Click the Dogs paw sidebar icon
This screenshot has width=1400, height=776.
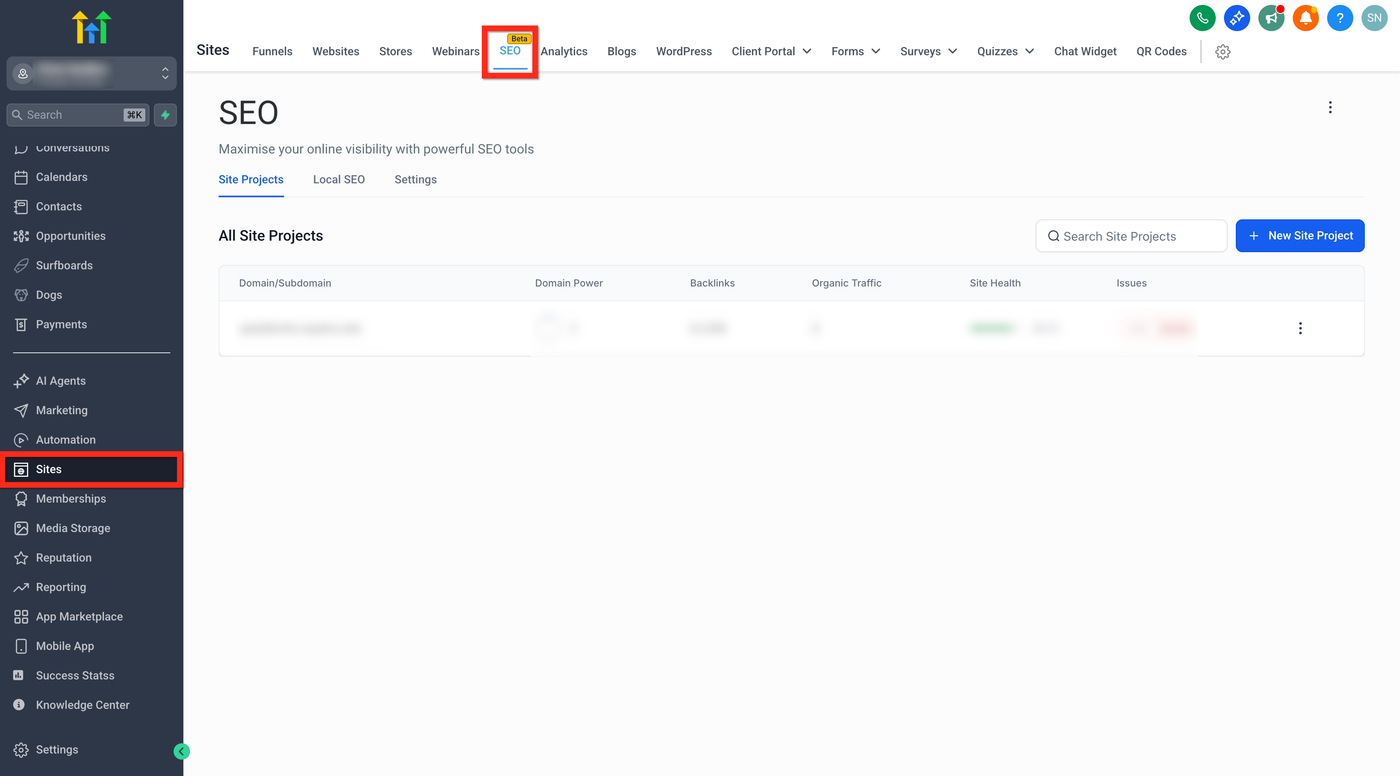point(21,295)
